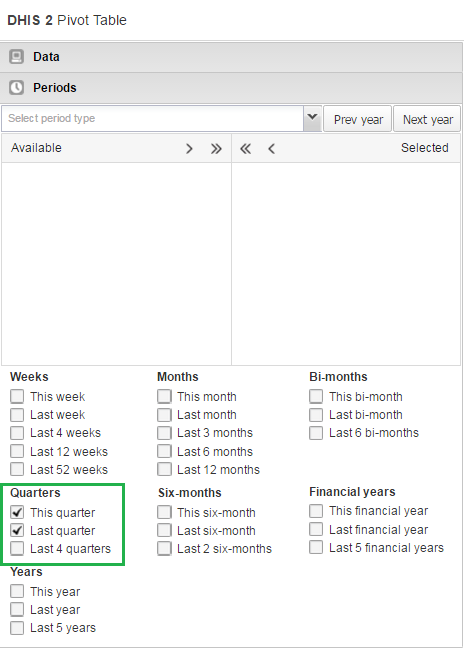The width and height of the screenshot is (464, 648).
Task: Uncheck the Last quarter checkbox
Action: click(x=17, y=530)
